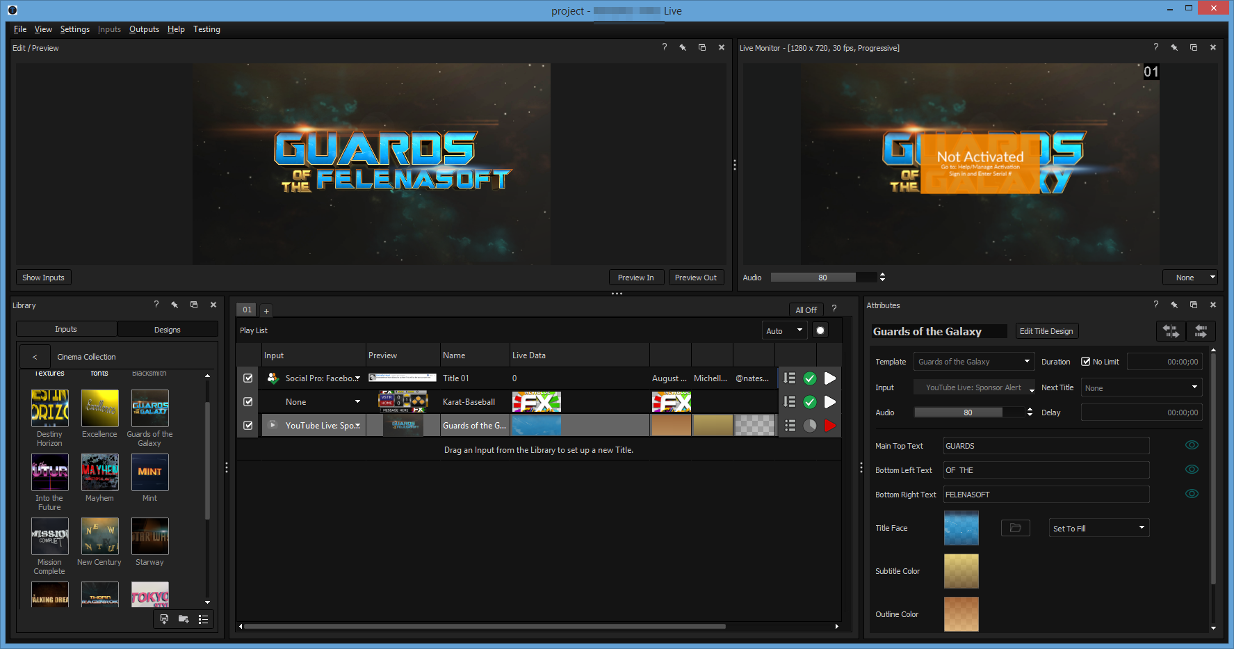Float the Library panel window
This screenshot has width=1234, height=649.
tap(194, 305)
